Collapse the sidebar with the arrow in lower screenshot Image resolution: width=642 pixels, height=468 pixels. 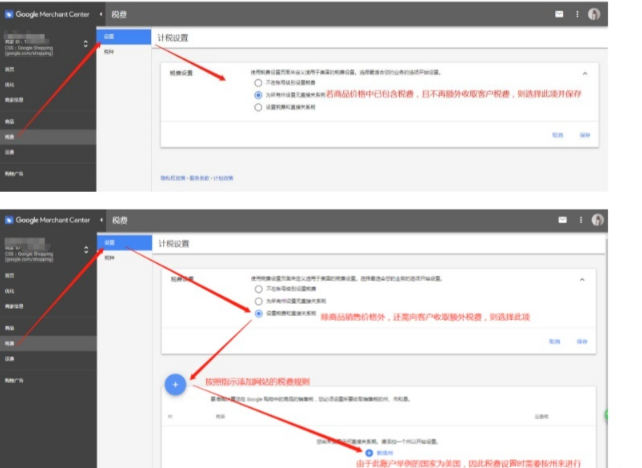coord(101,220)
